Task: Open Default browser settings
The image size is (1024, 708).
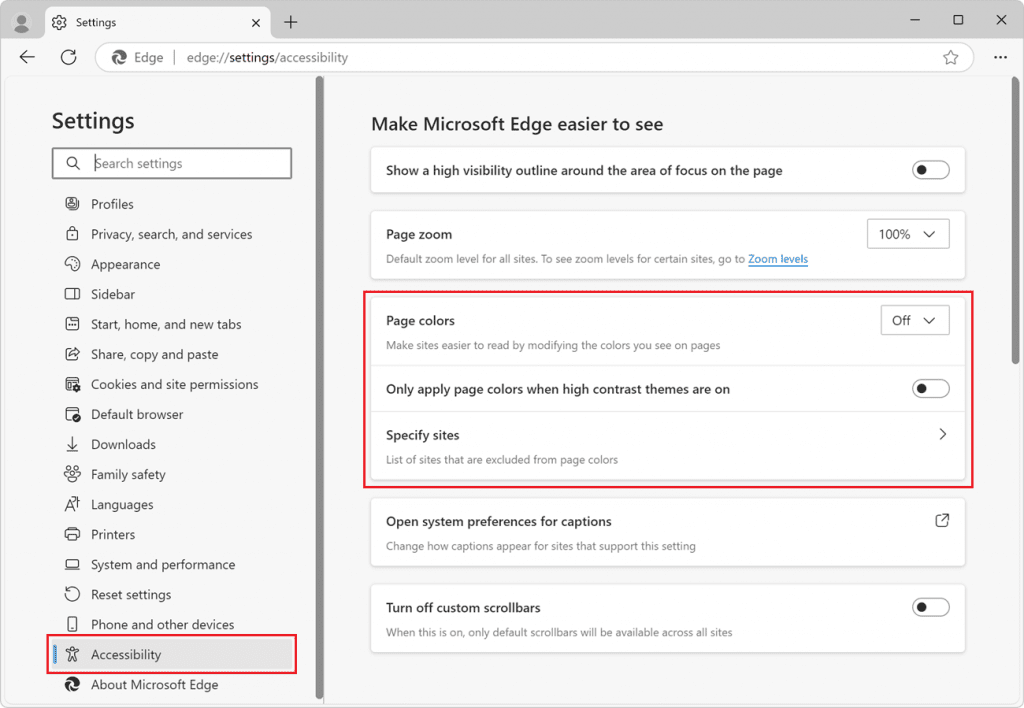Action: (x=137, y=415)
